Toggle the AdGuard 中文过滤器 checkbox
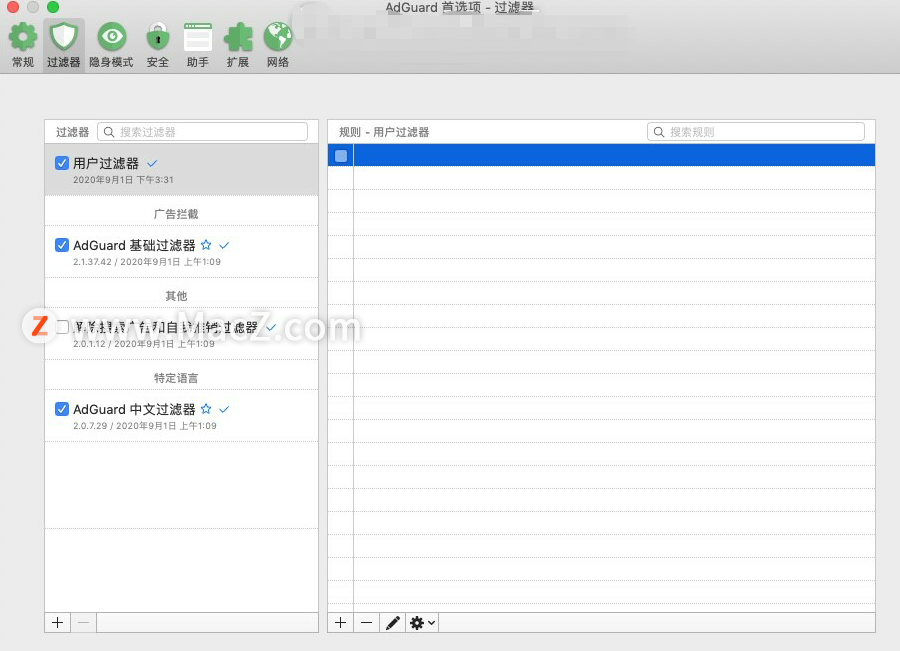900x651 pixels. [x=62, y=409]
